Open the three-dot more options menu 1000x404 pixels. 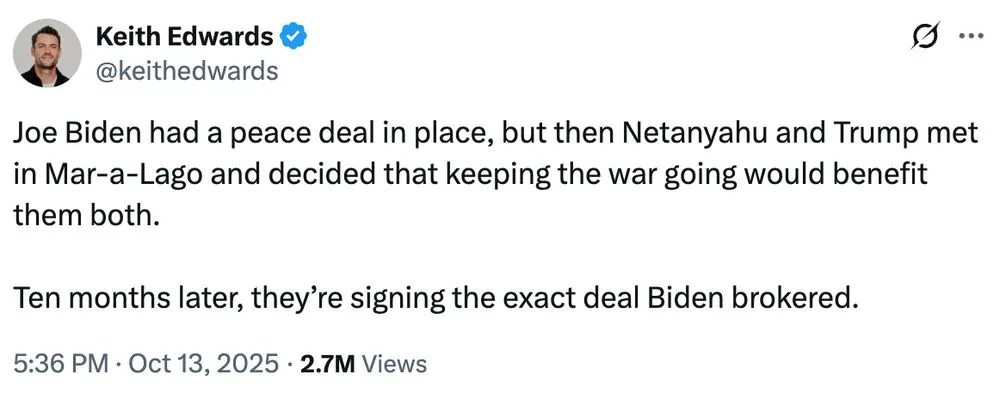(970, 39)
